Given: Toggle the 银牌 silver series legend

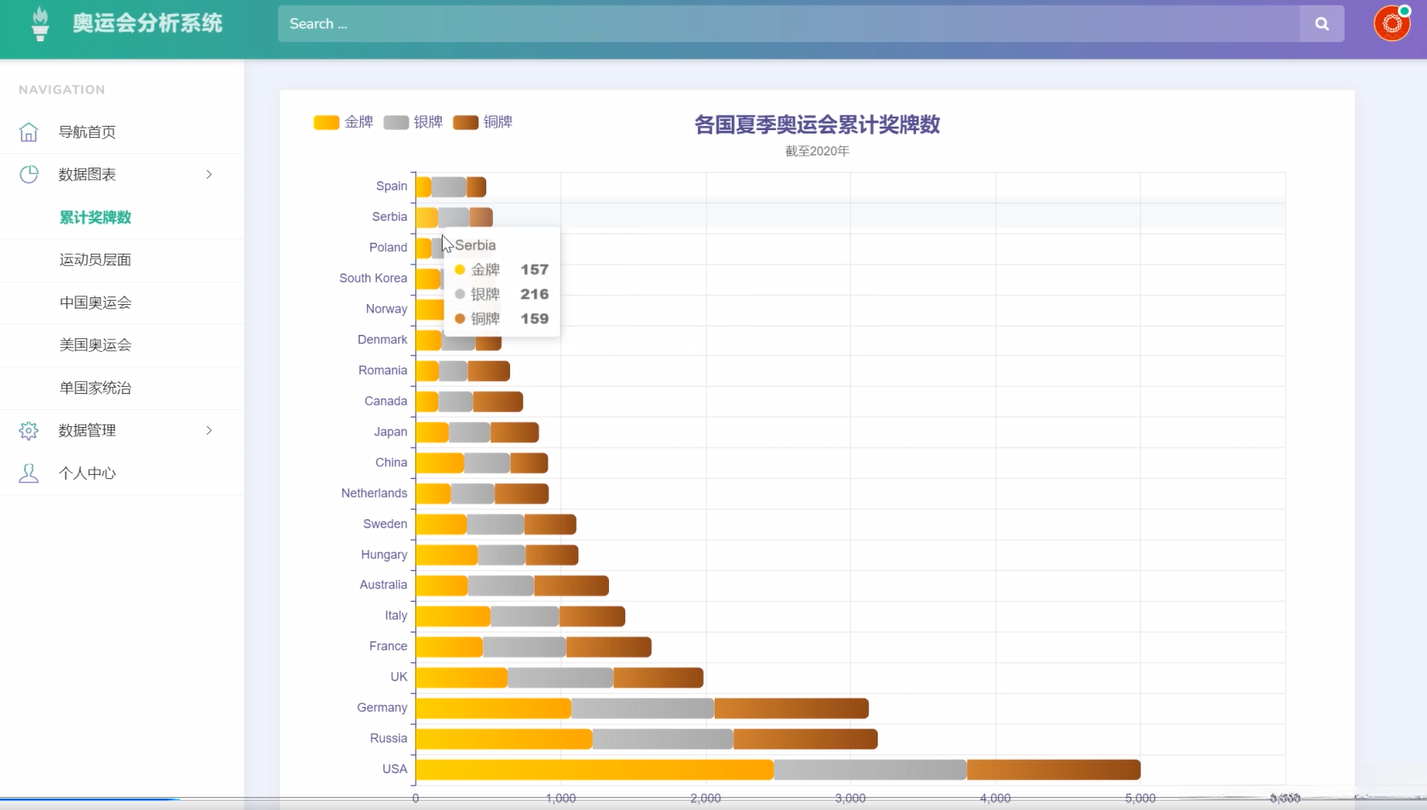Looking at the screenshot, I should click(x=413, y=122).
